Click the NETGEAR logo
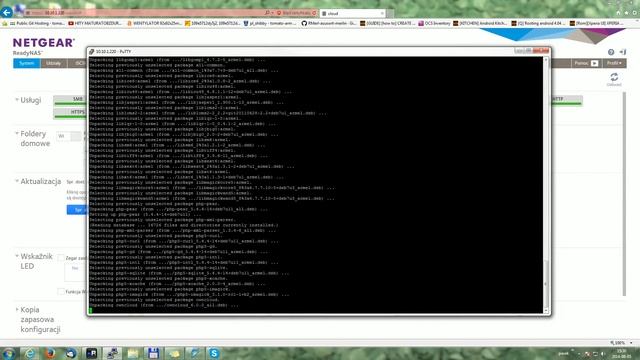Image resolution: width=640 pixels, height=360 pixels. [44, 43]
